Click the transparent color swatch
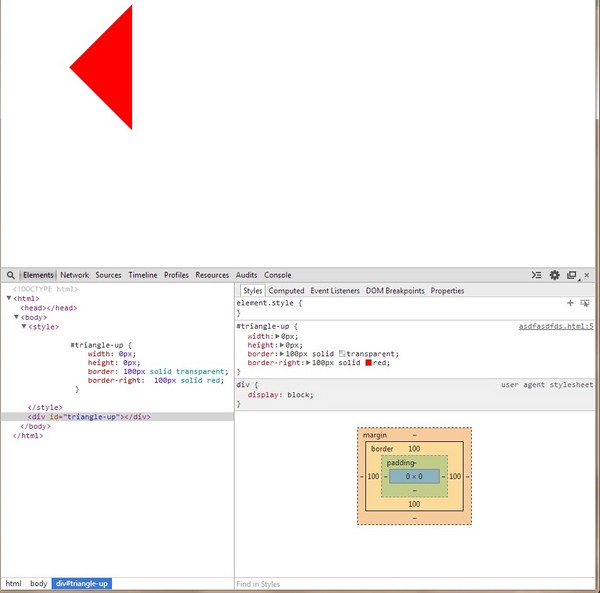600x593 pixels. [342, 354]
